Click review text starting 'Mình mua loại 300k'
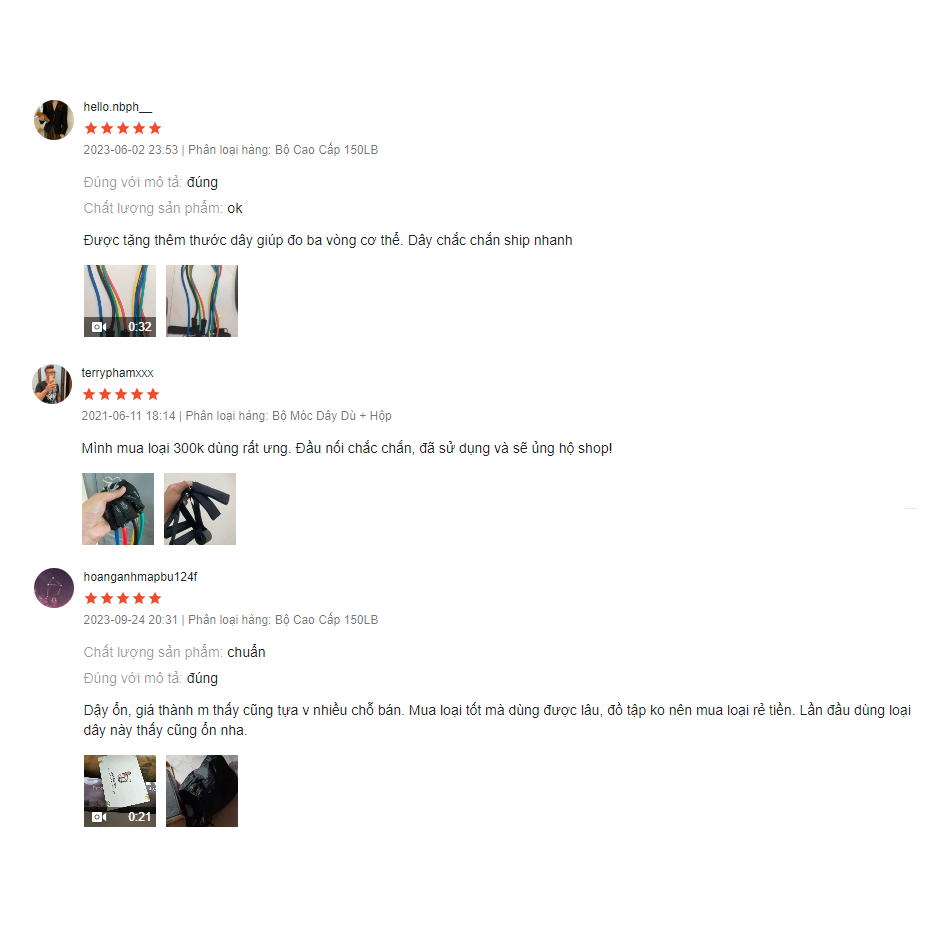The image size is (940, 940). (347, 448)
